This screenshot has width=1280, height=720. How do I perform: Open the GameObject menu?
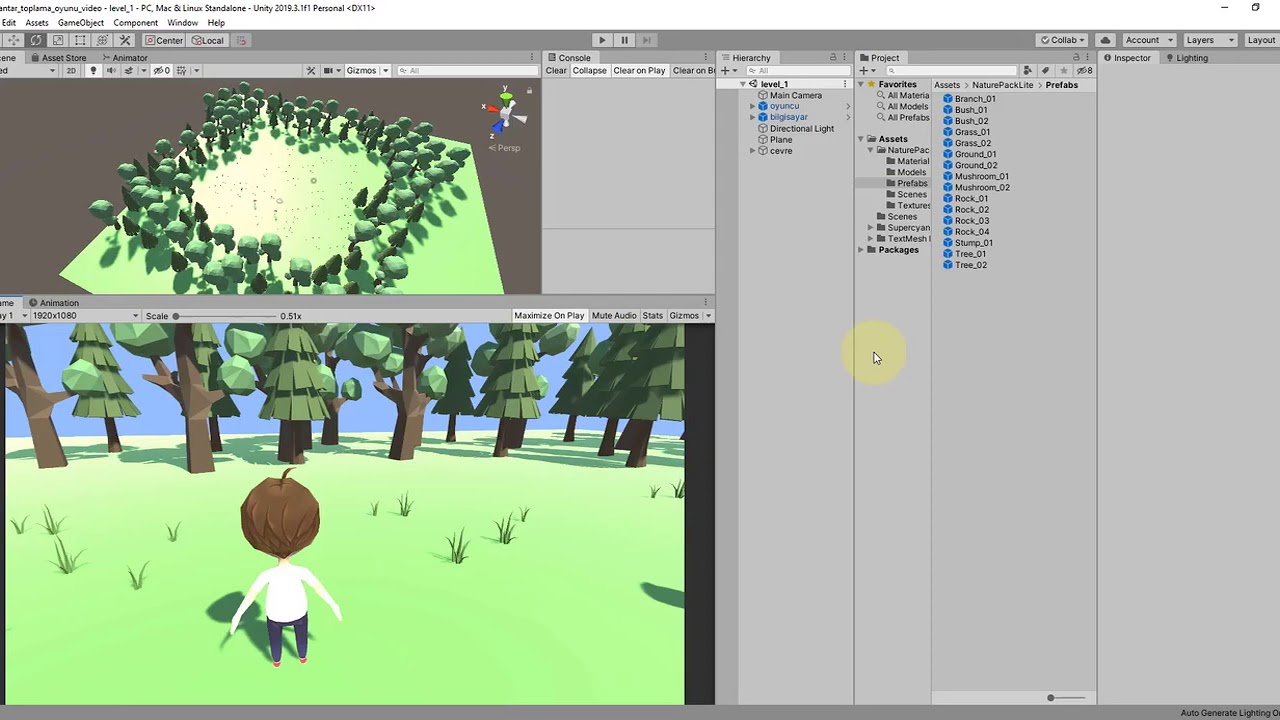click(81, 22)
